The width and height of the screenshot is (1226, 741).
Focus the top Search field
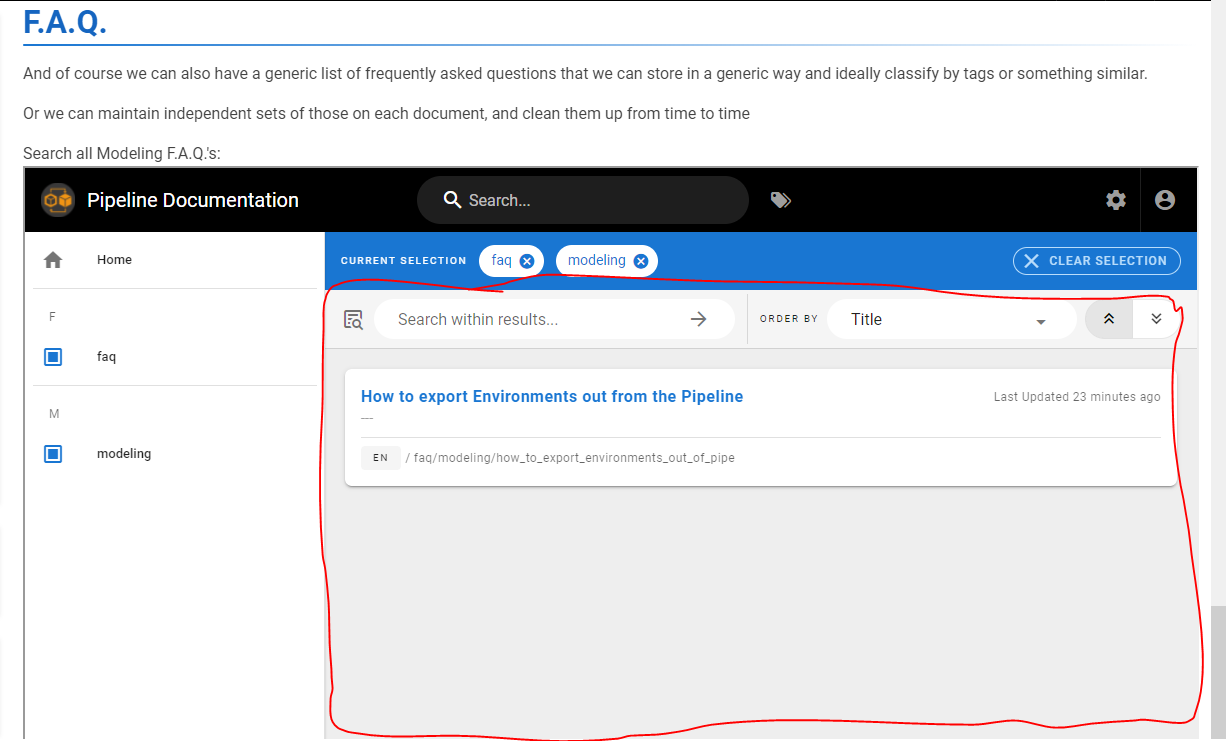[x=583, y=200]
